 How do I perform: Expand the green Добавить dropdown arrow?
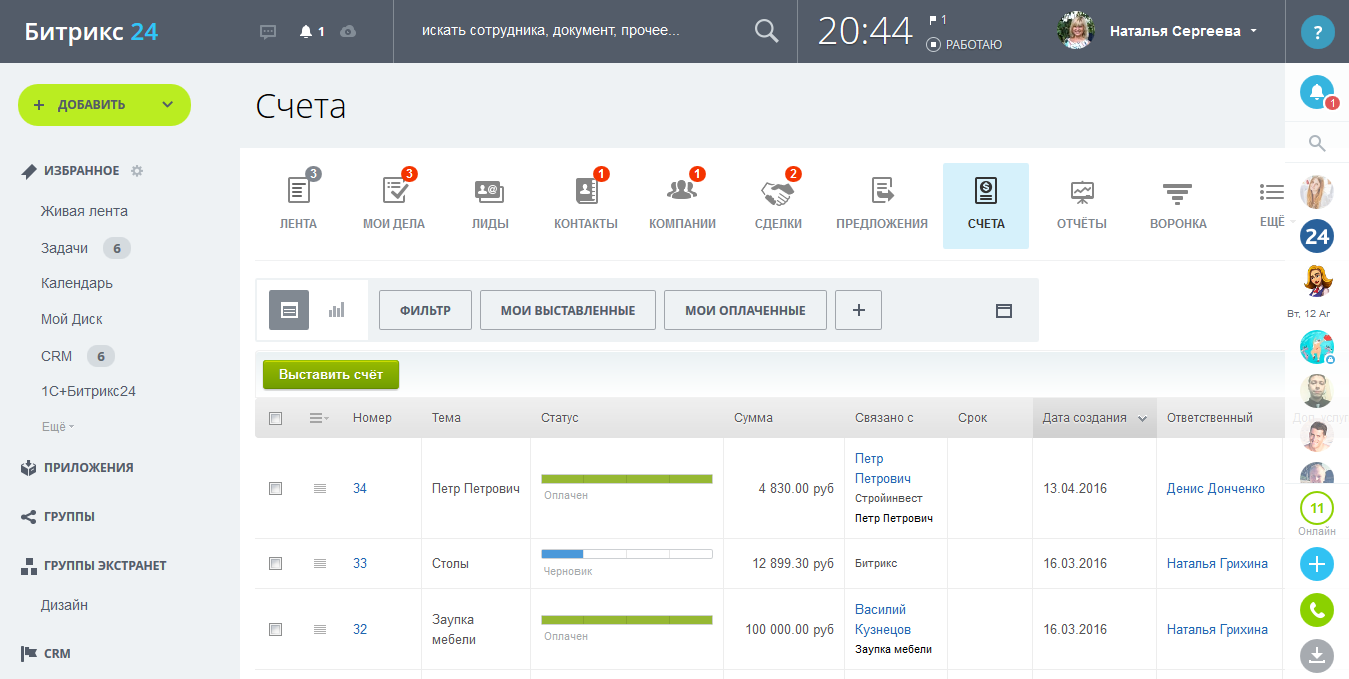tap(167, 105)
